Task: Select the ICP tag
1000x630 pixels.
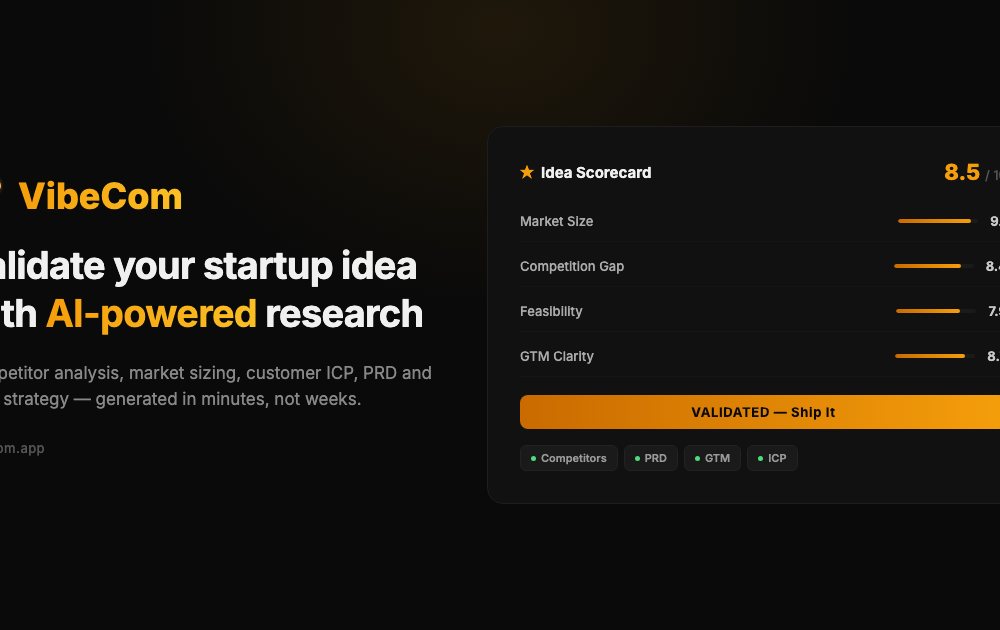Action: pos(772,458)
